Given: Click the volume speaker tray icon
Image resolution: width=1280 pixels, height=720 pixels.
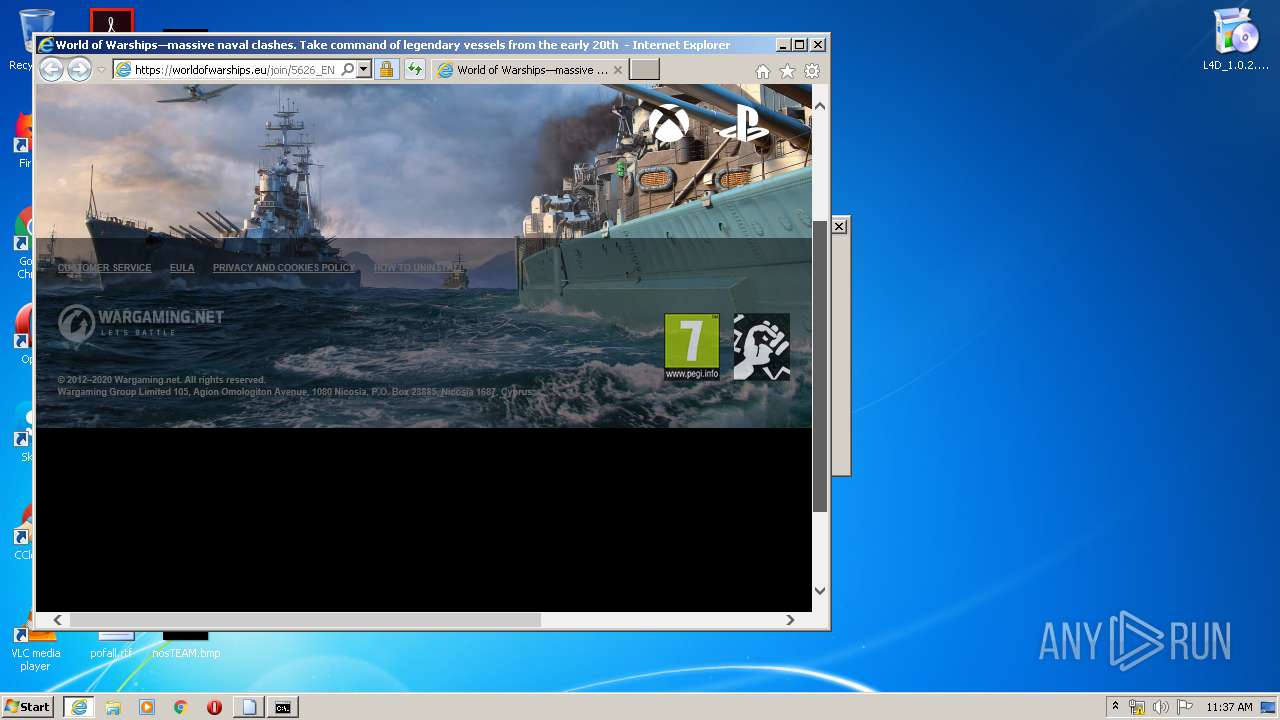Looking at the screenshot, I should click(x=1161, y=707).
